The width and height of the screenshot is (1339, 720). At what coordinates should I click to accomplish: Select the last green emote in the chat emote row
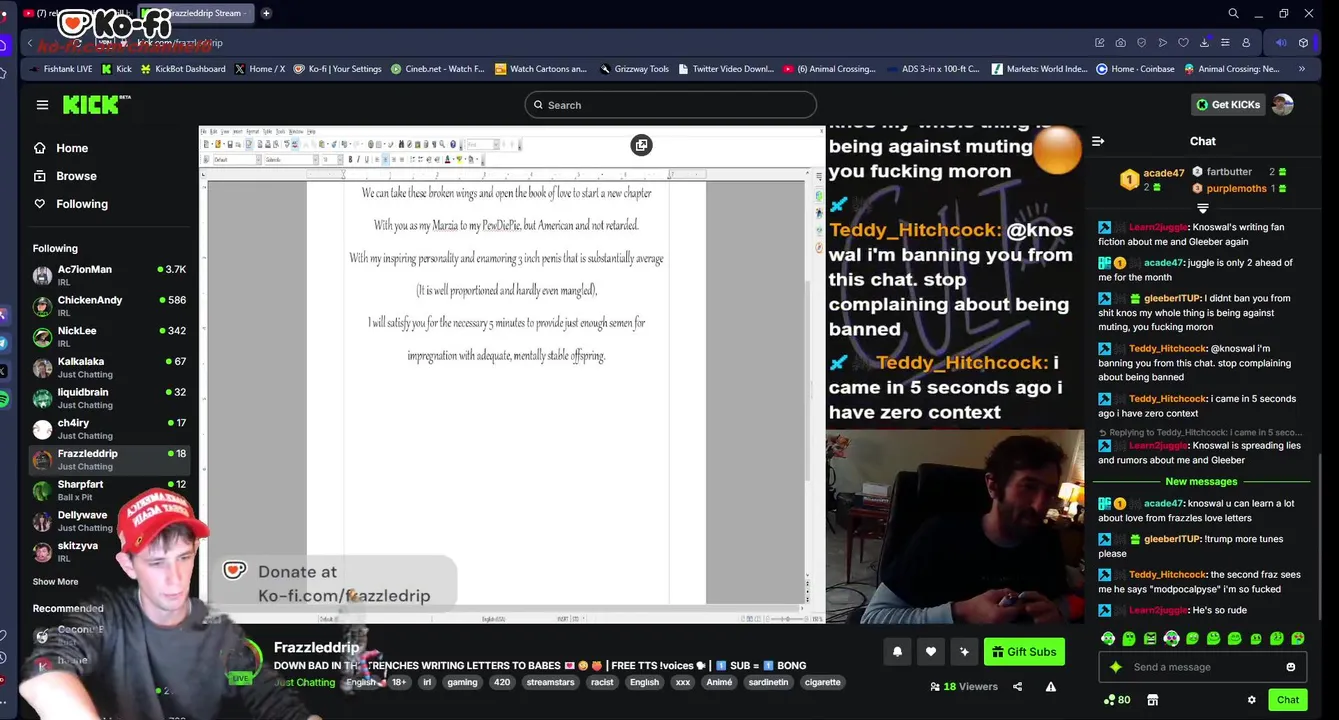tap(1298, 638)
